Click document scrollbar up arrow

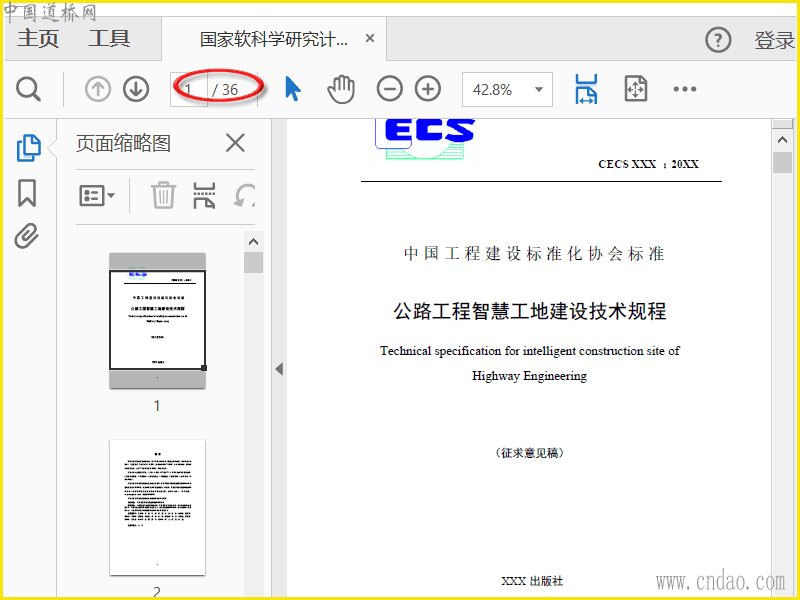click(782, 140)
